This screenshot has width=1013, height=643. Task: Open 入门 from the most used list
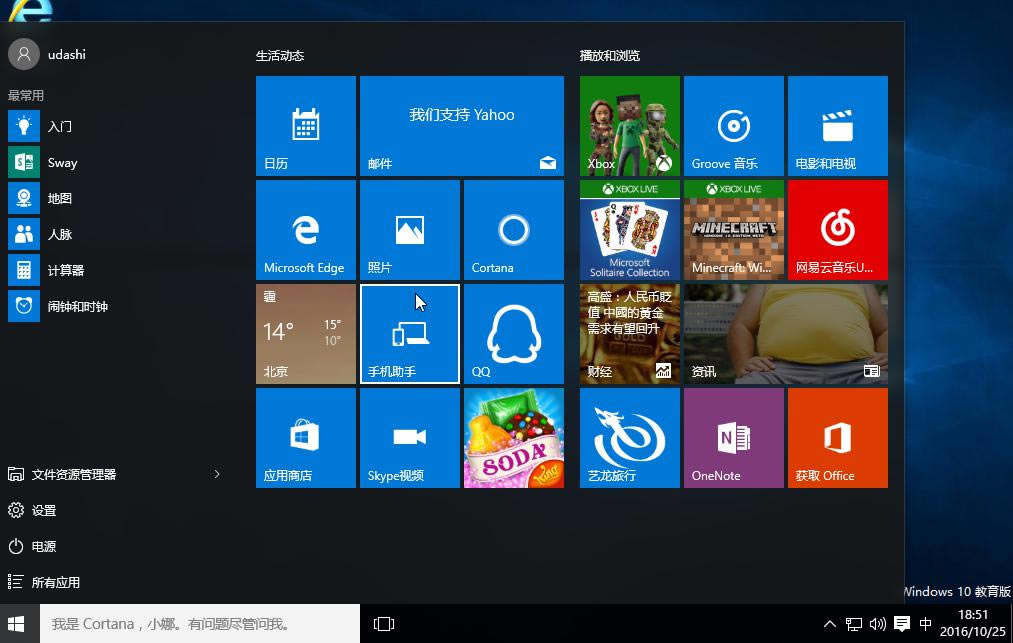click(116, 126)
